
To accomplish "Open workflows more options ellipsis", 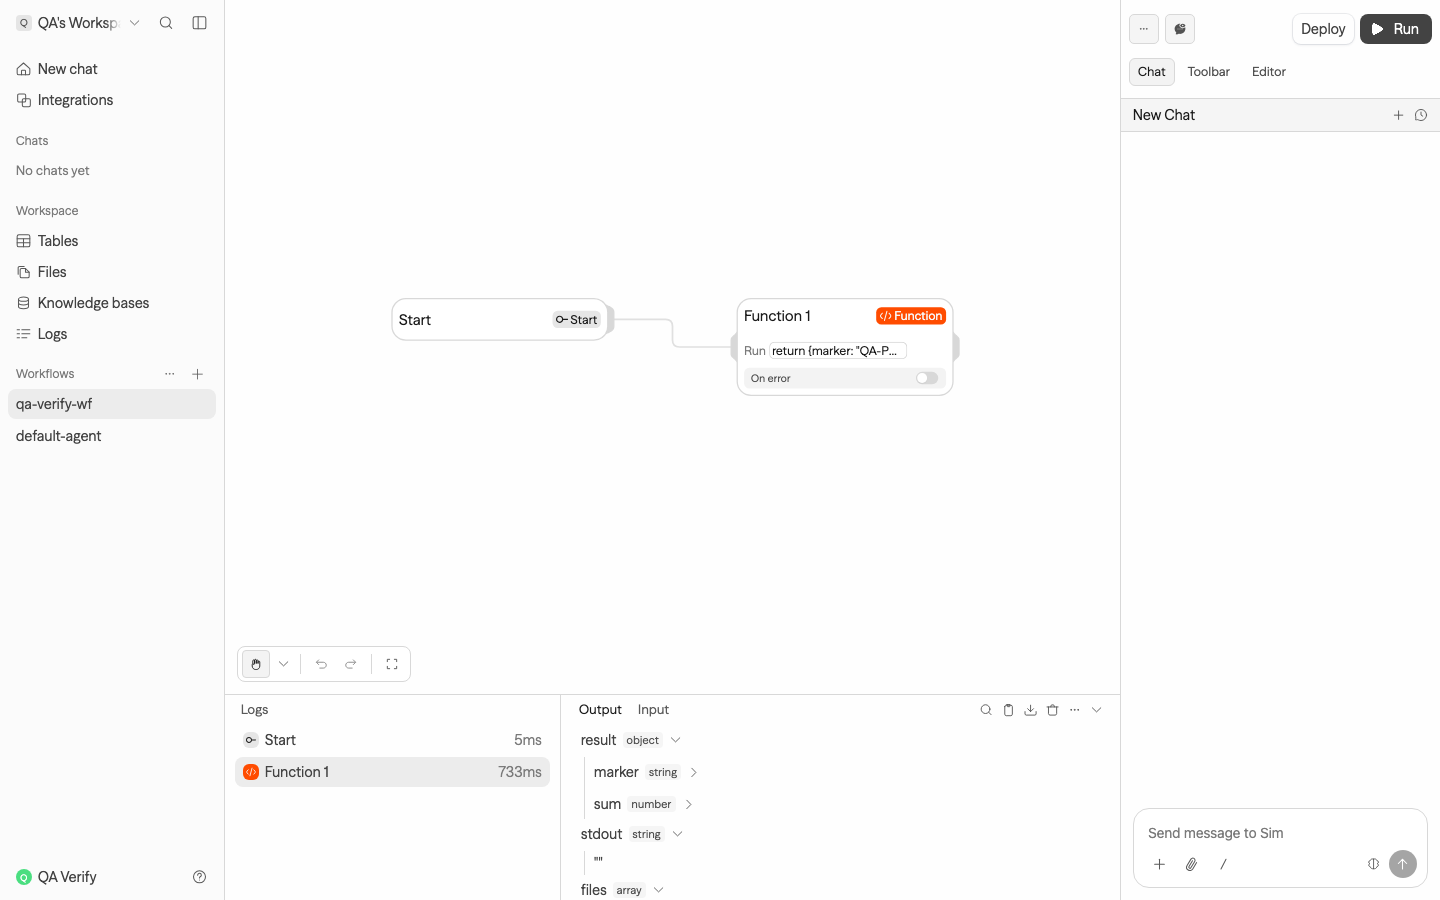I will tap(170, 374).
